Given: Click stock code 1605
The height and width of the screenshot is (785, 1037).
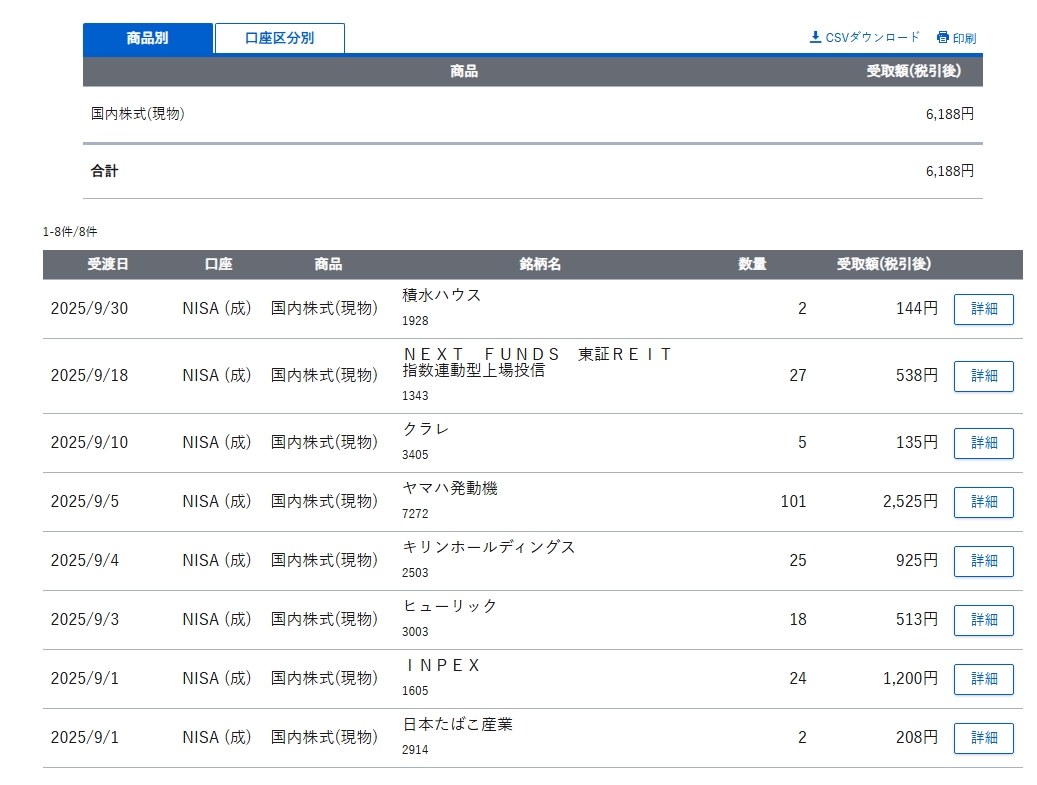Looking at the screenshot, I should (415, 690).
